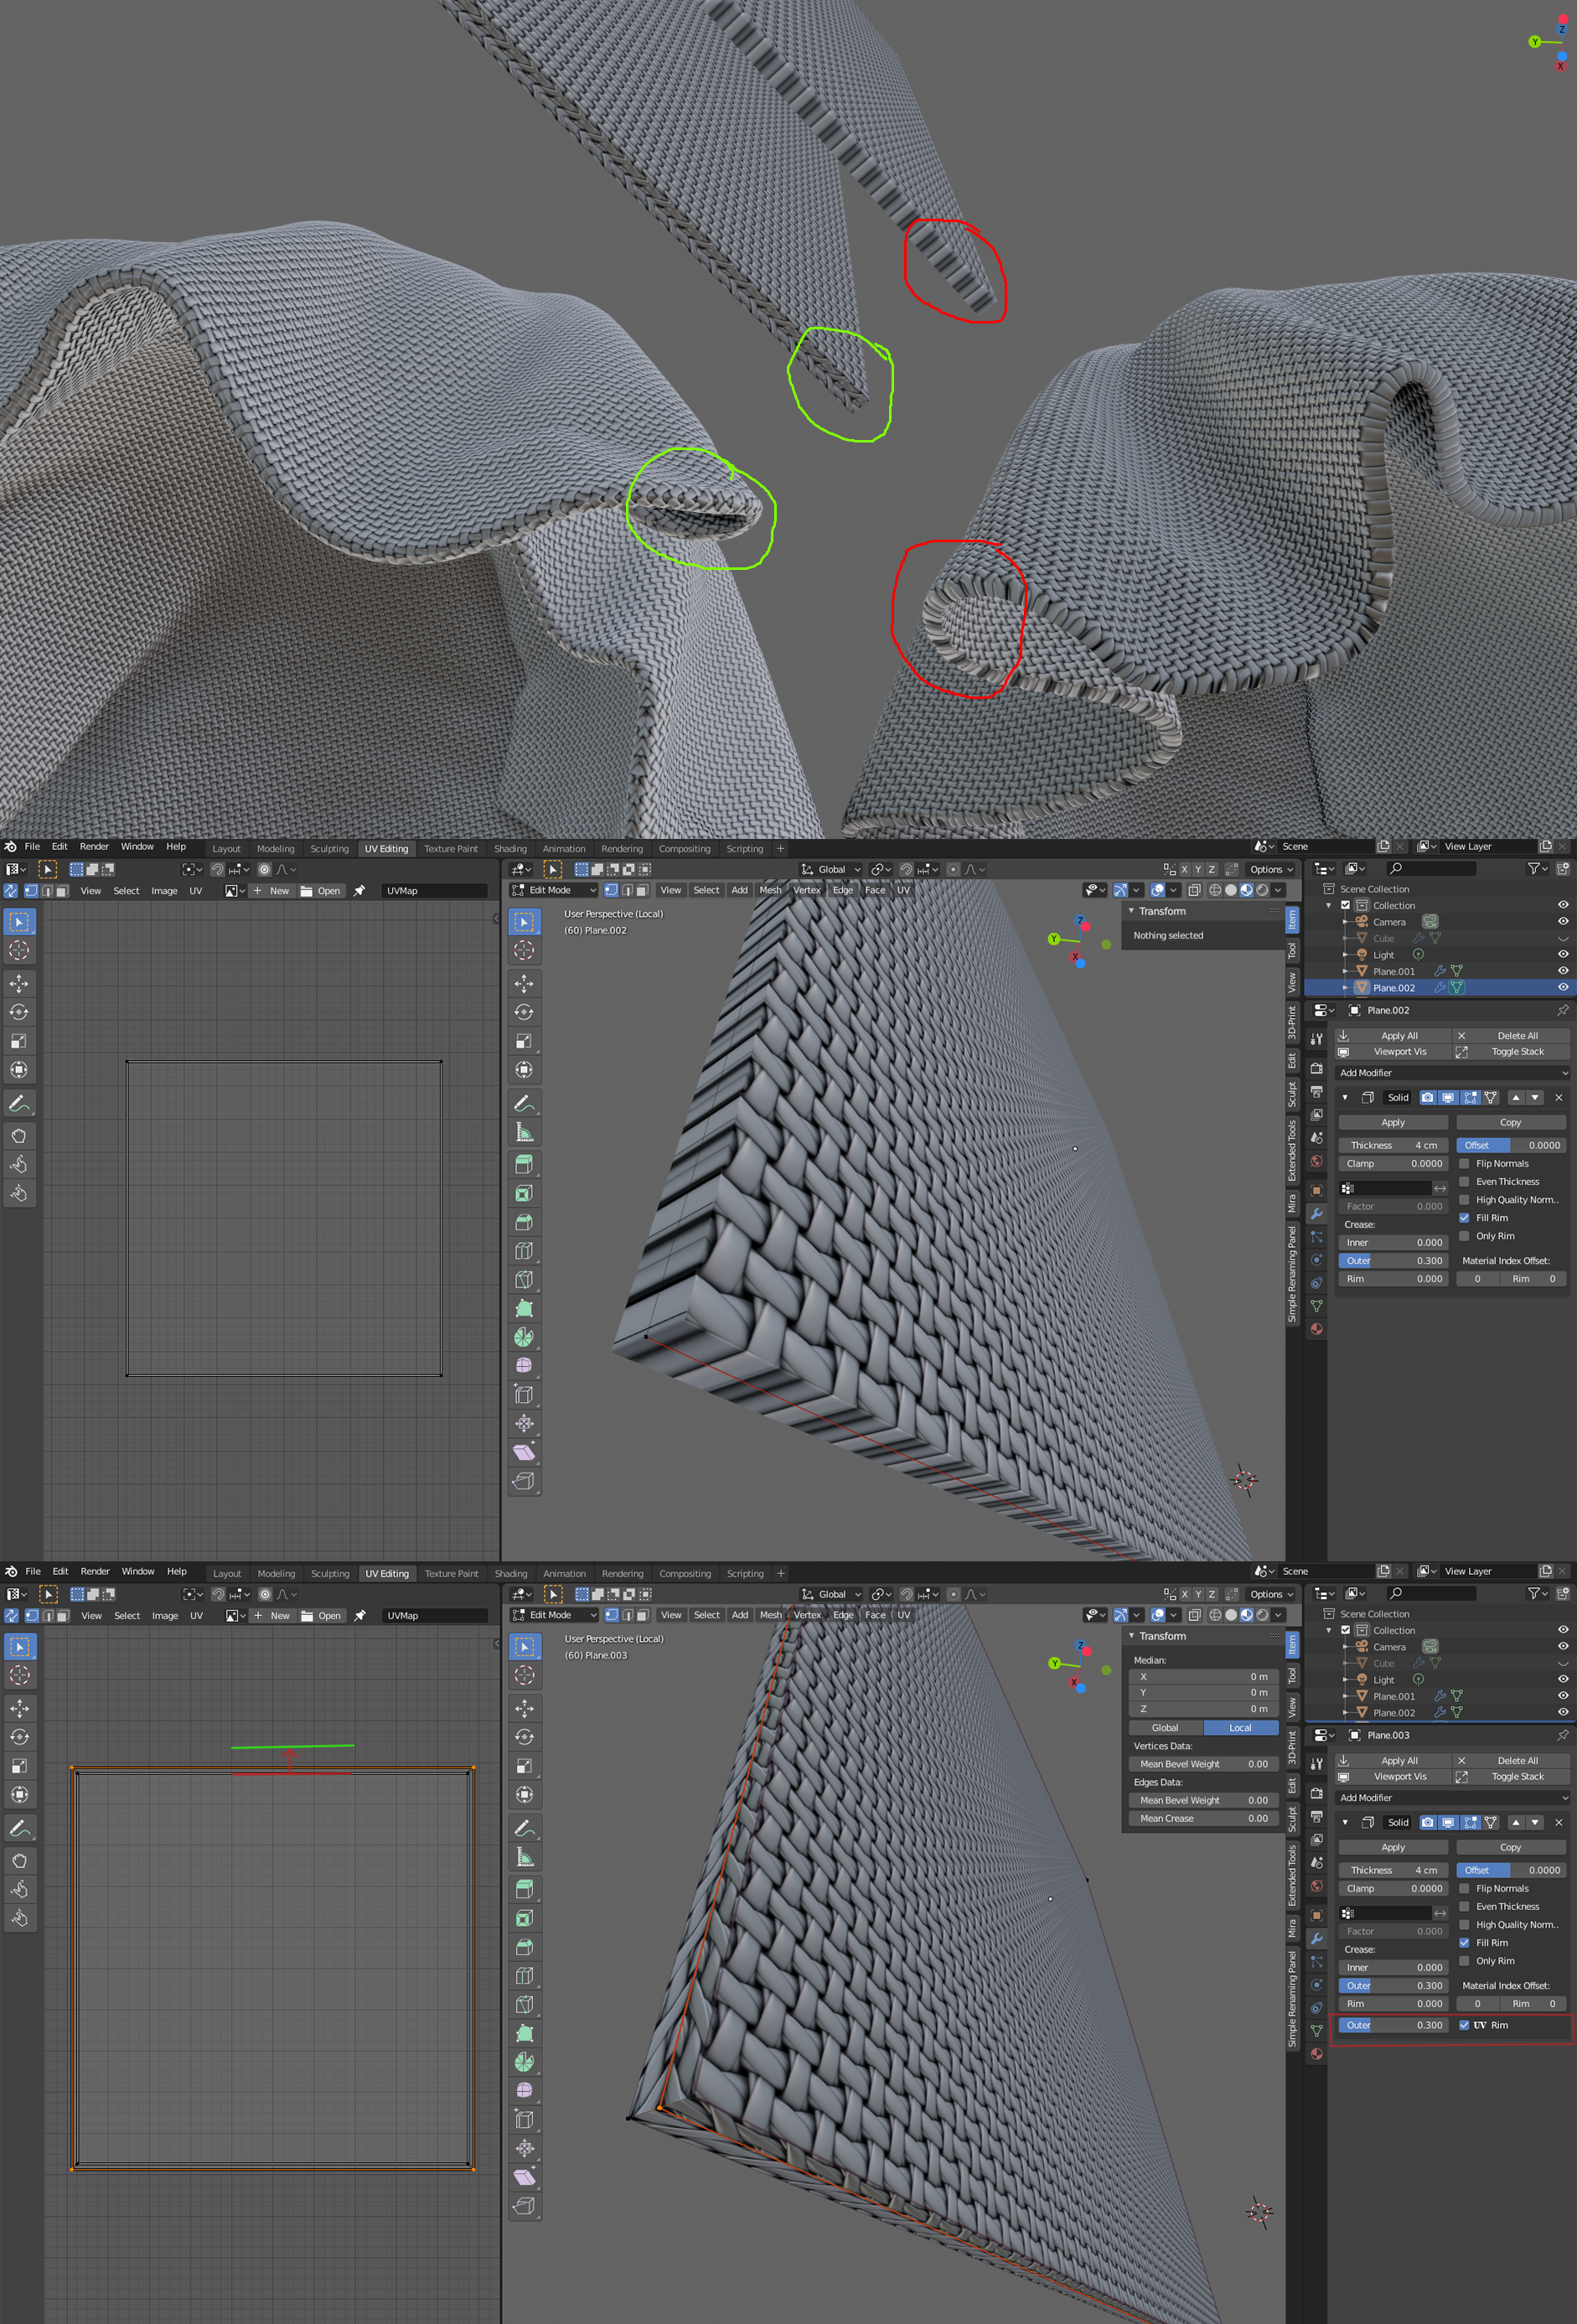Enable Even Thickness in upper window modifier
The image size is (1577, 2324).
[1464, 1181]
